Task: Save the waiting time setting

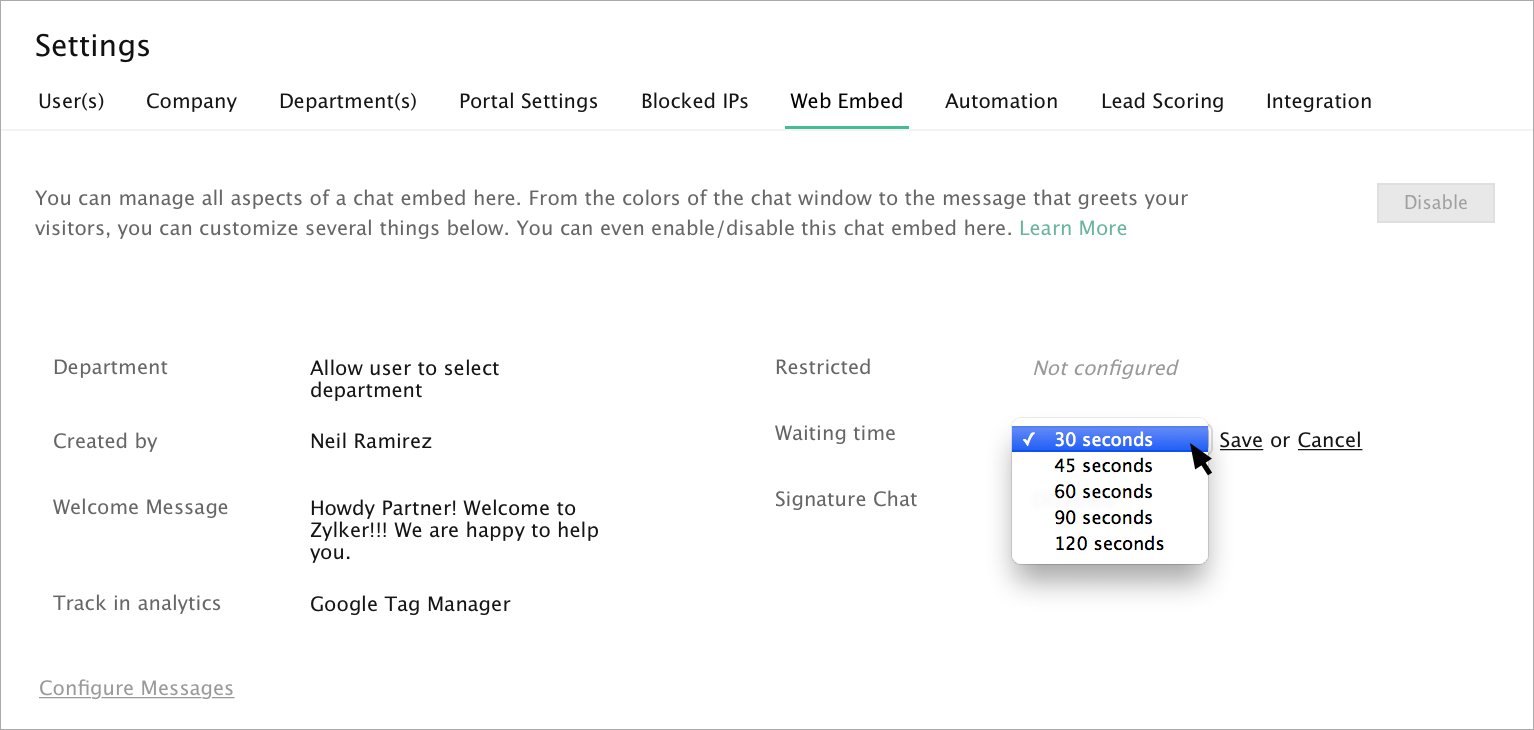Action: click(1240, 440)
